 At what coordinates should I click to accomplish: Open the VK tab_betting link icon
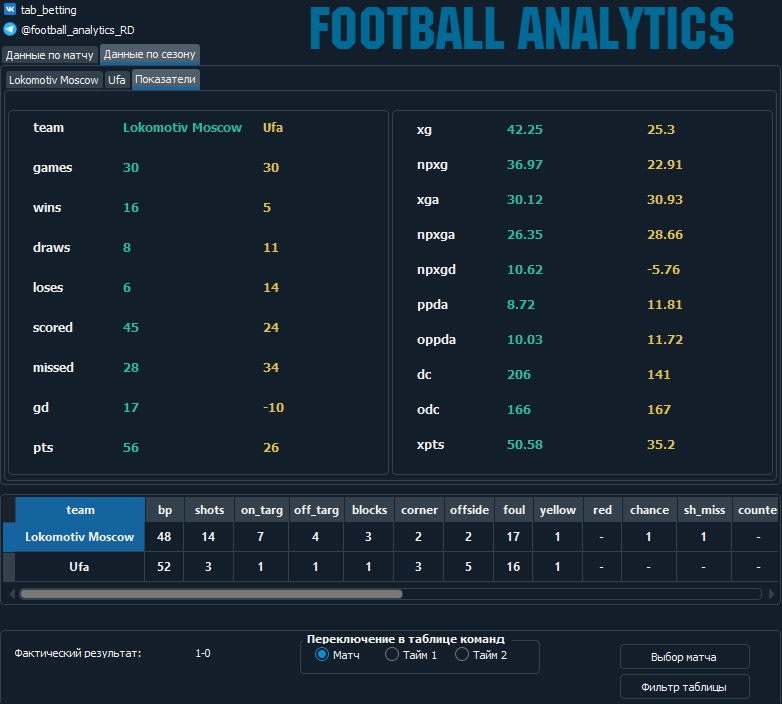[9, 9]
